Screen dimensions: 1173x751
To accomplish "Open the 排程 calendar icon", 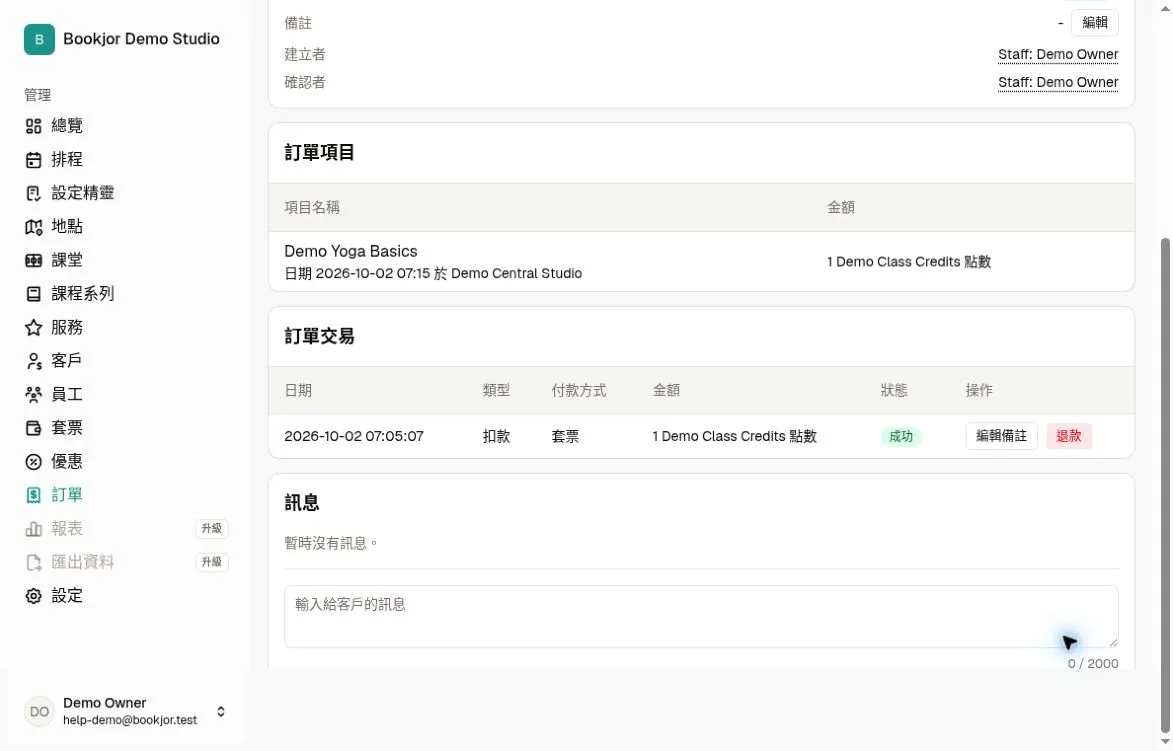I will pos(34,159).
